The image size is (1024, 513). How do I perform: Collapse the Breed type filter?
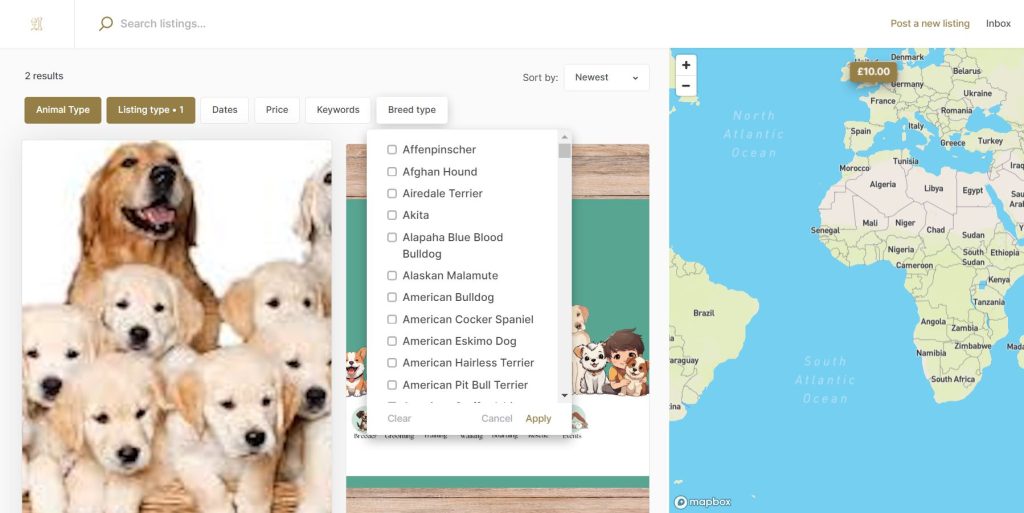[x=412, y=110]
